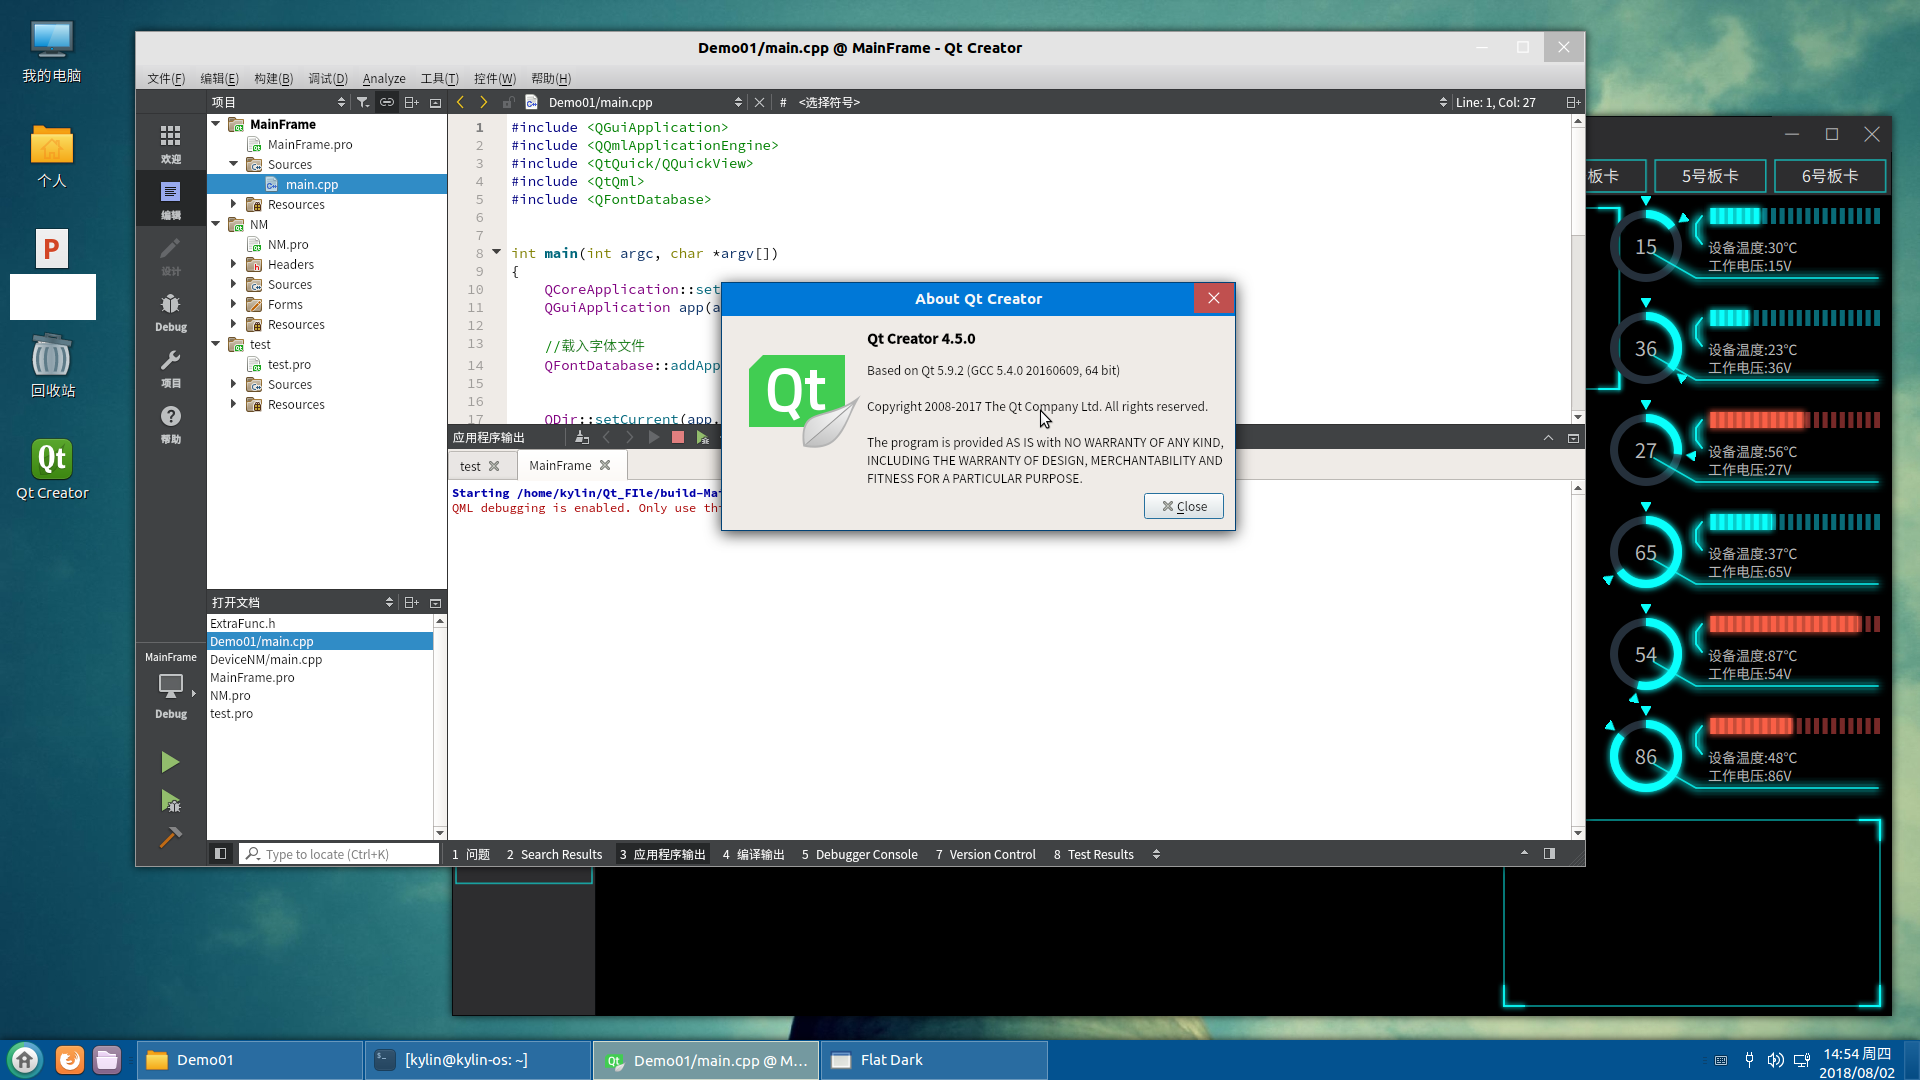
Task: Toggle synchronize with editor link icon
Action: pyautogui.click(x=386, y=102)
